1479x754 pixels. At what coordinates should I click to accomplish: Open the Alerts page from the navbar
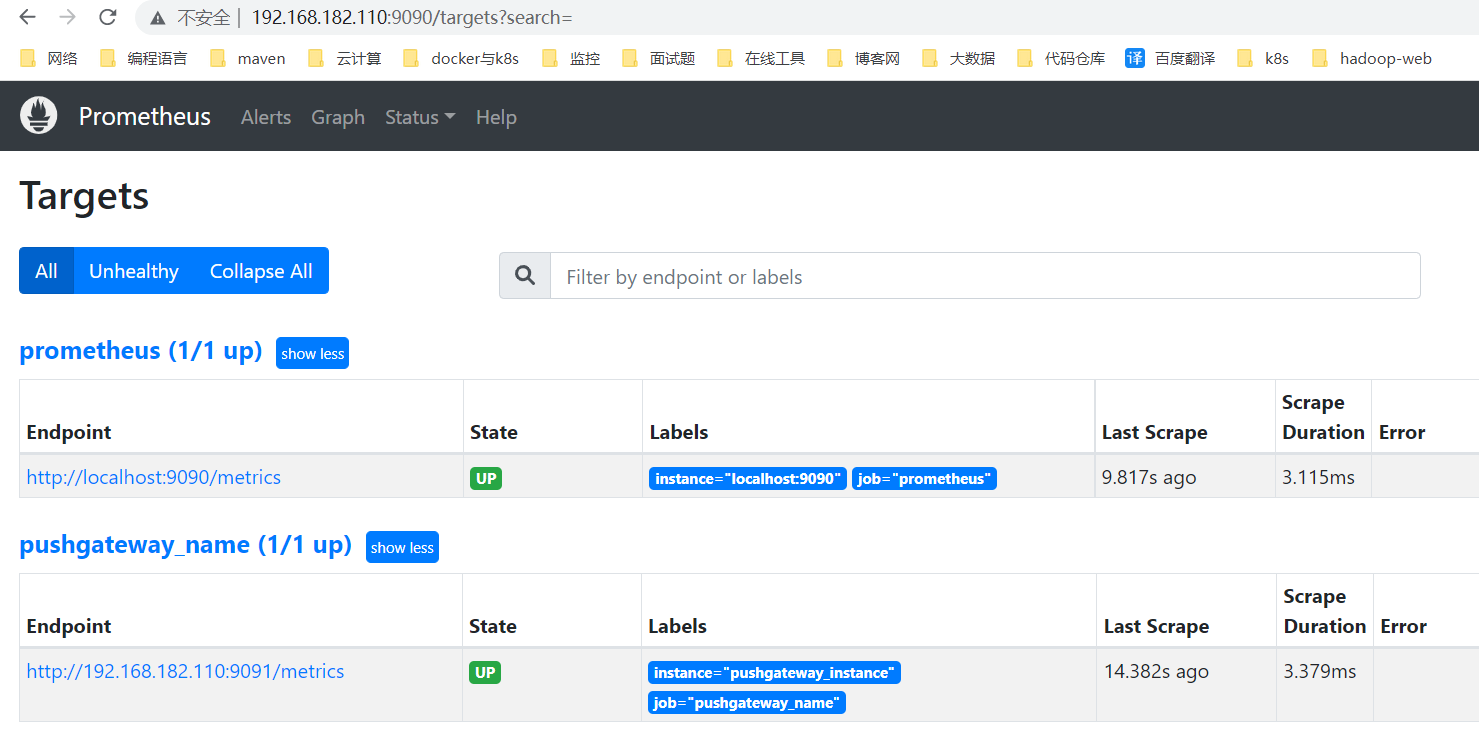point(265,117)
